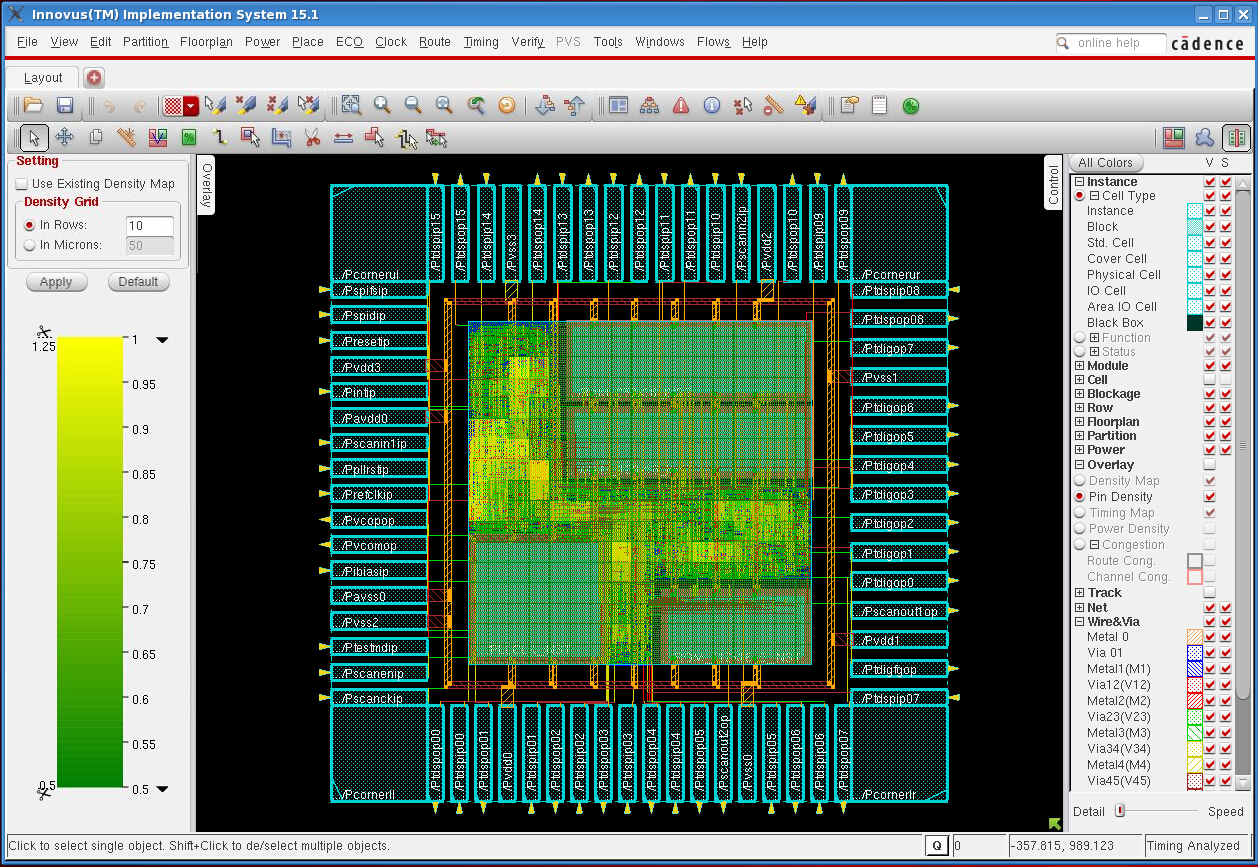Click the design hierarchy browser icon

pyautogui.click(x=648, y=105)
